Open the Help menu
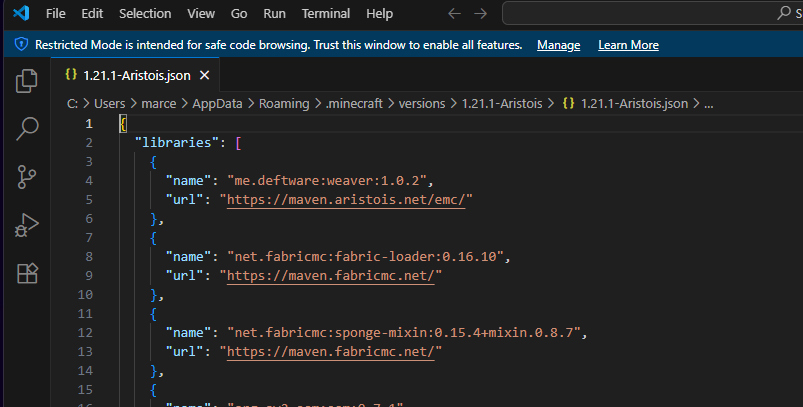Image resolution: width=803 pixels, height=407 pixels. (379, 14)
